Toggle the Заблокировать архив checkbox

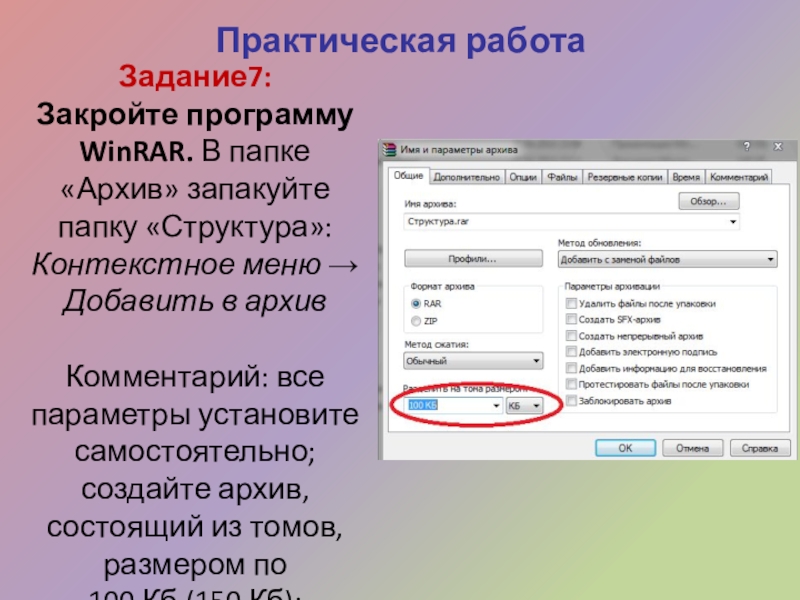coord(571,401)
